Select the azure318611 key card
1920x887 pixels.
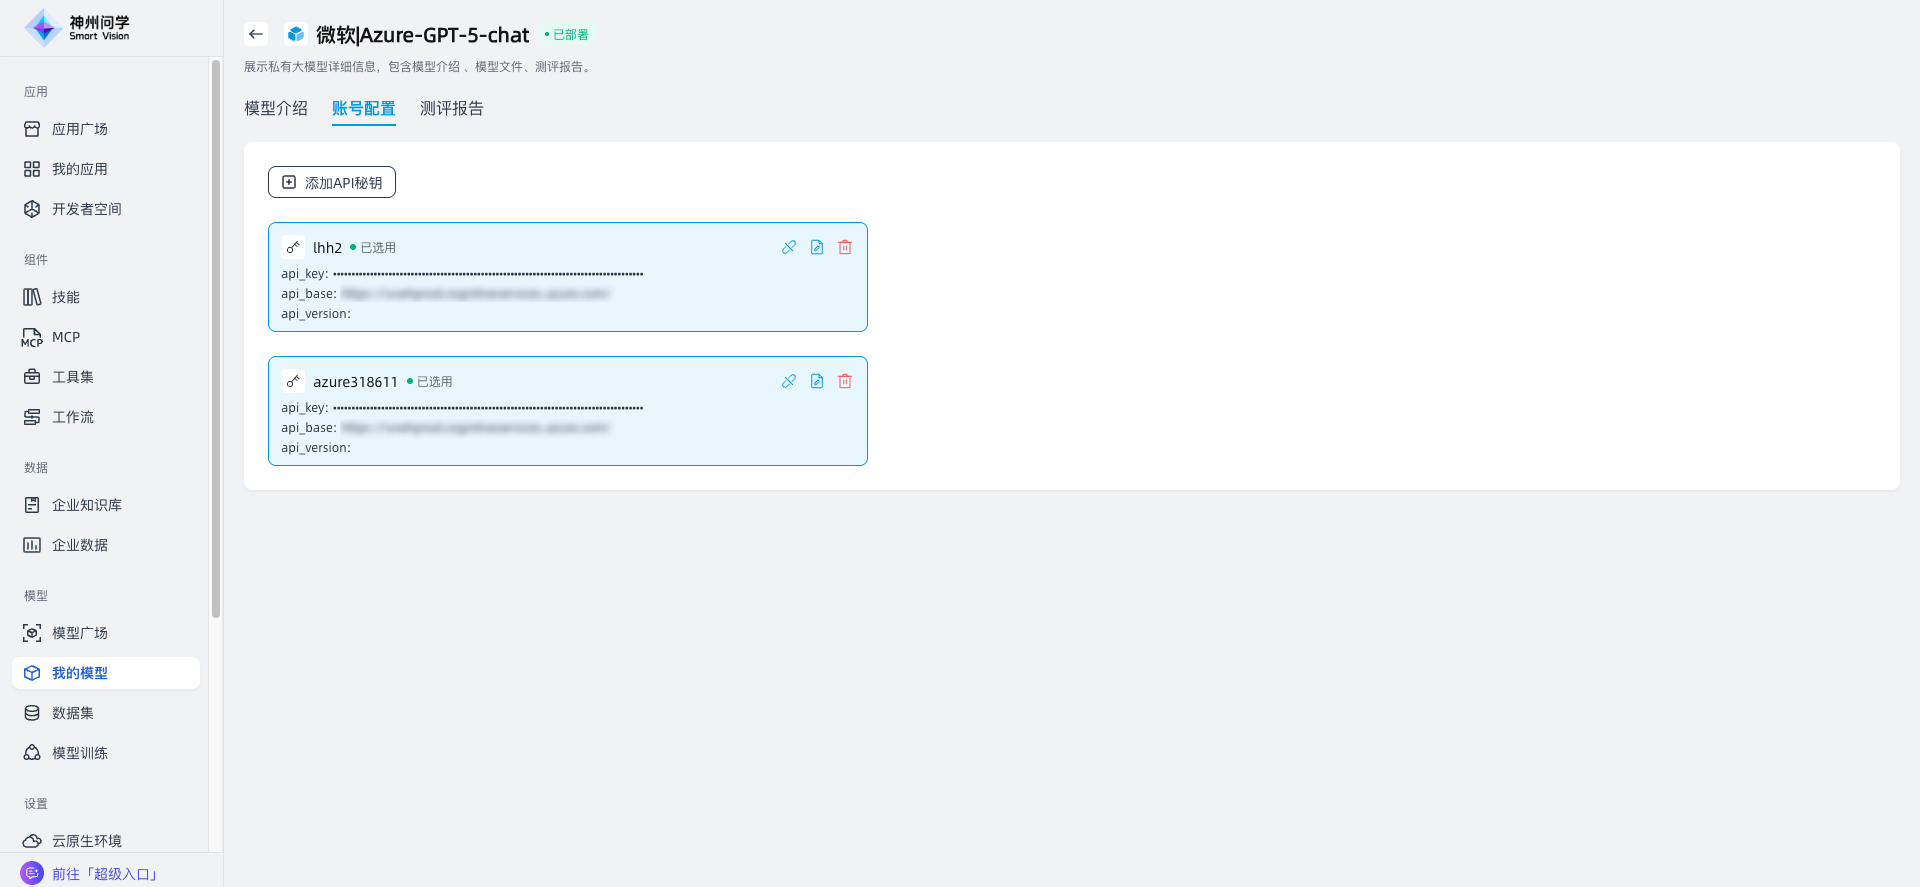pos(567,428)
